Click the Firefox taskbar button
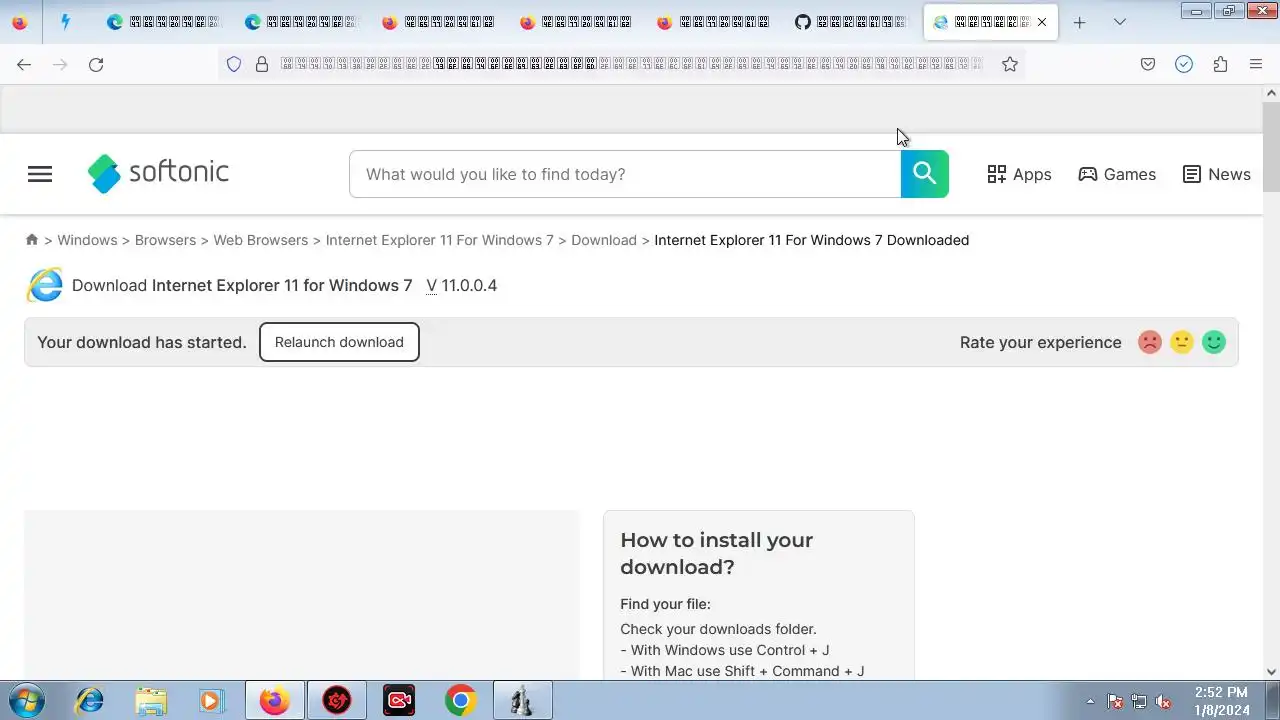The image size is (1280, 720). pos(275,701)
